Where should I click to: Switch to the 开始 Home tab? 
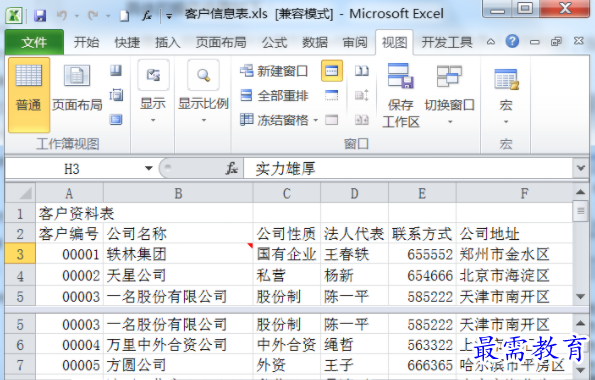pos(86,42)
